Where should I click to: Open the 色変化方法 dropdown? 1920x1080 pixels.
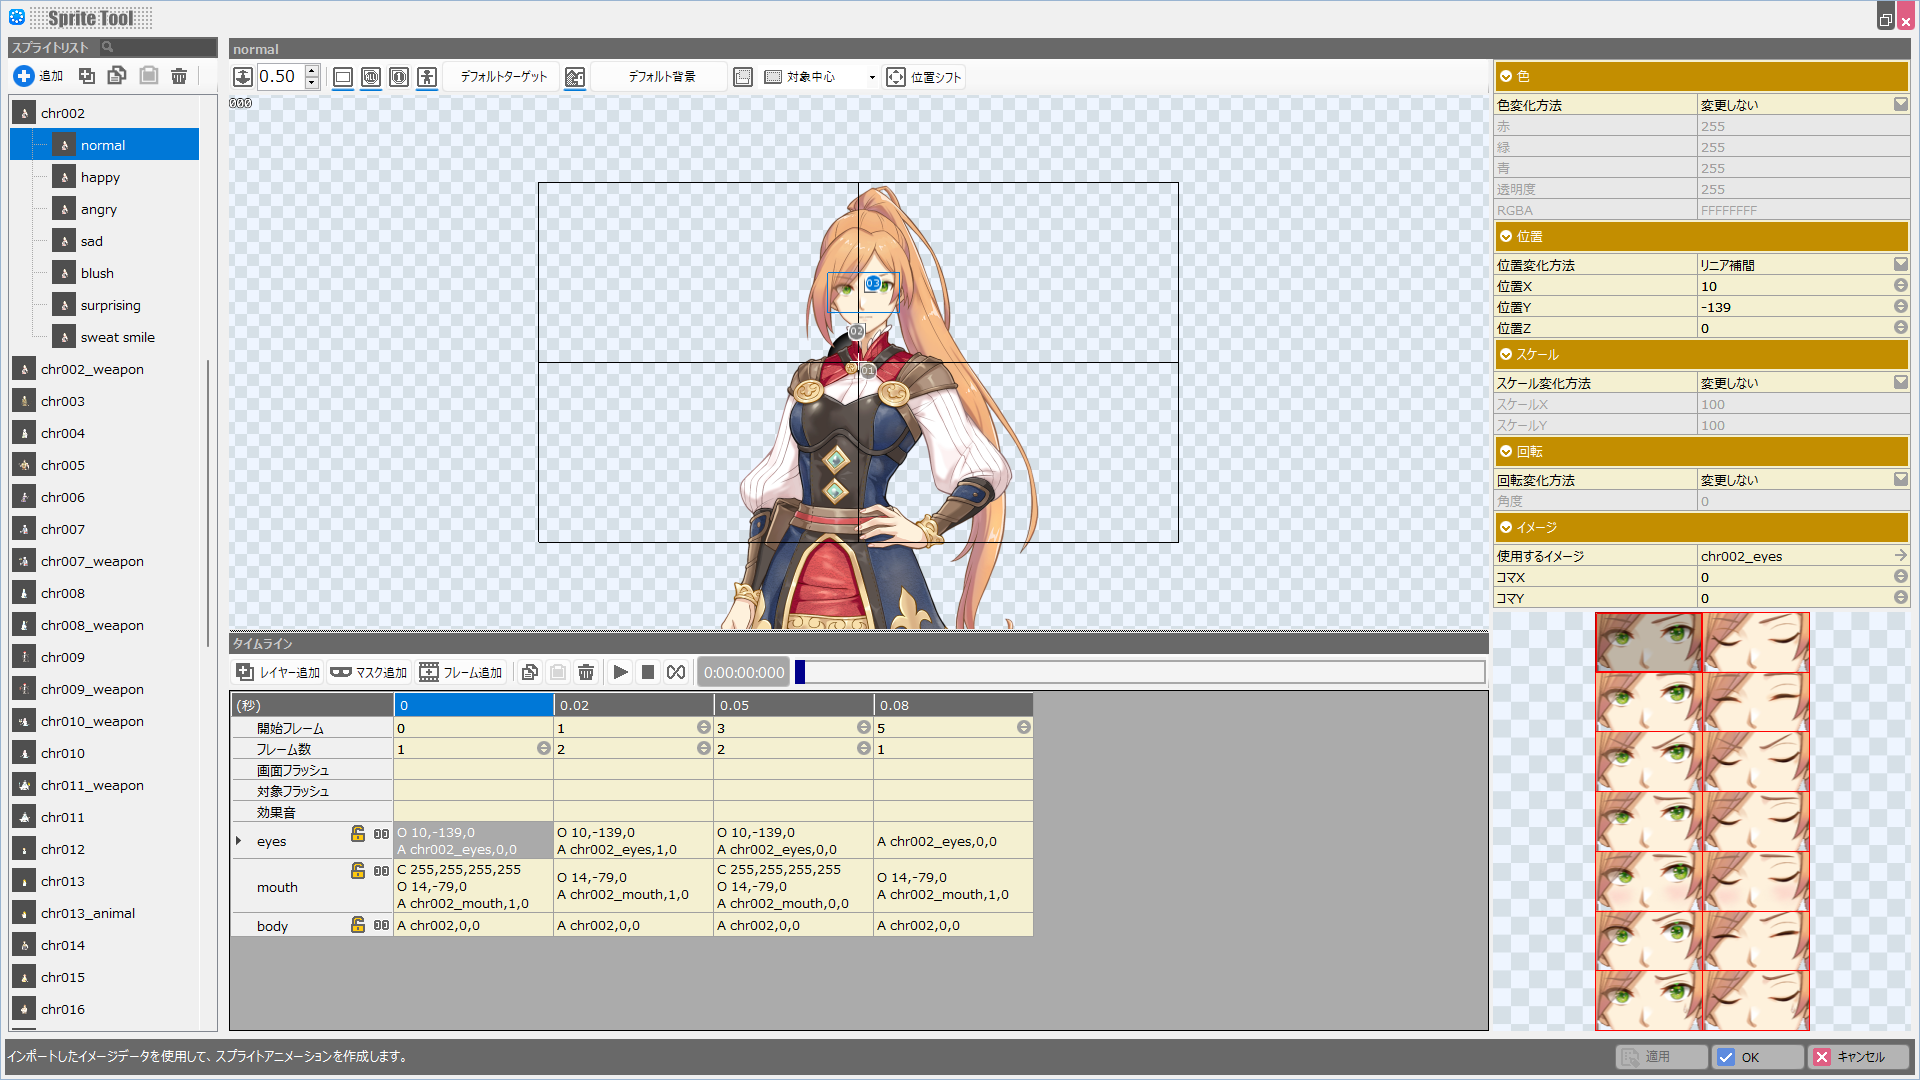pos(1900,104)
